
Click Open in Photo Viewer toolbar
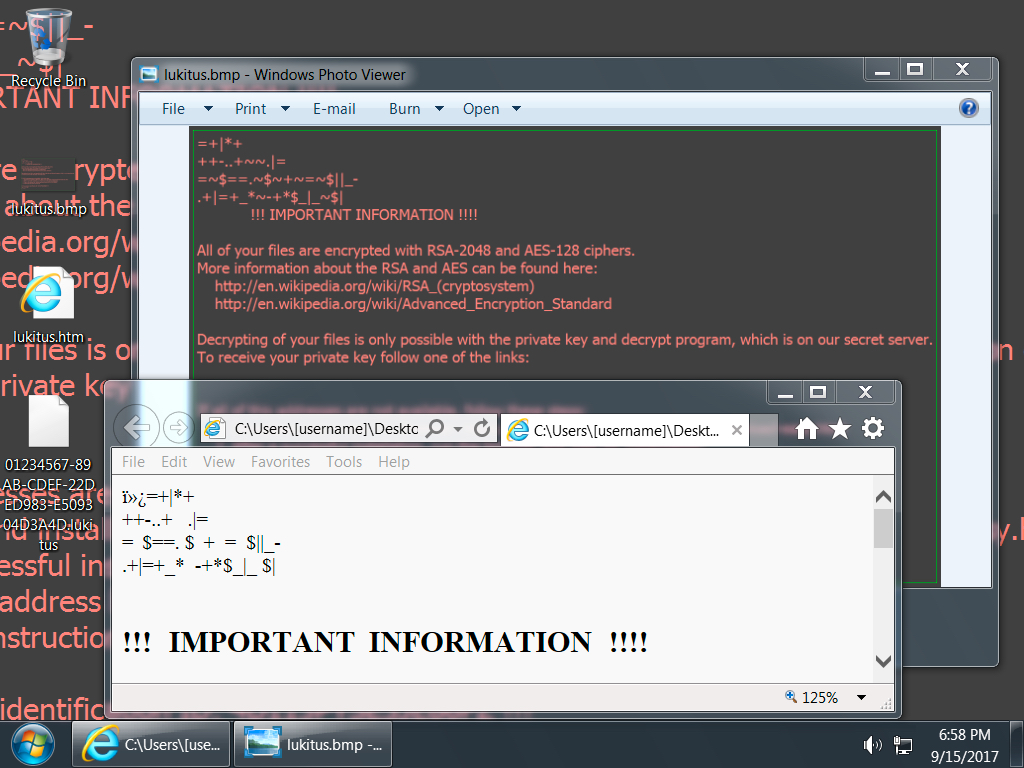[x=481, y=108]
